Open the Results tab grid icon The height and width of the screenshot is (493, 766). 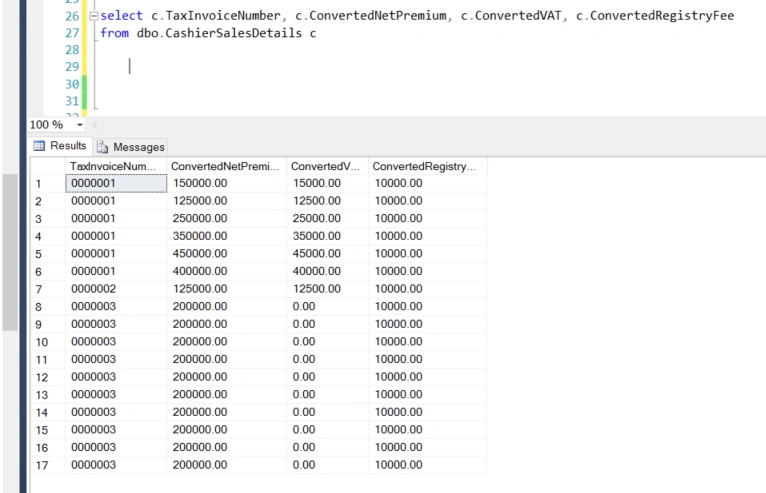click(39, 146)
